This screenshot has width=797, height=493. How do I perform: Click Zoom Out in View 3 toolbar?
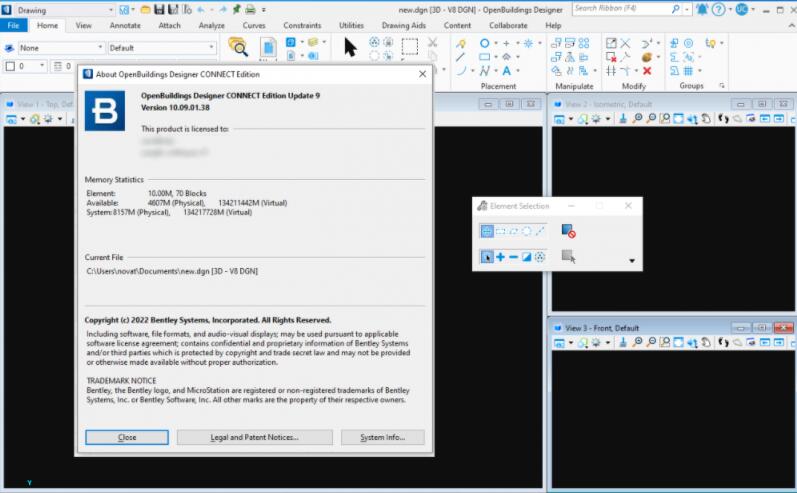[x=651, y=342]
